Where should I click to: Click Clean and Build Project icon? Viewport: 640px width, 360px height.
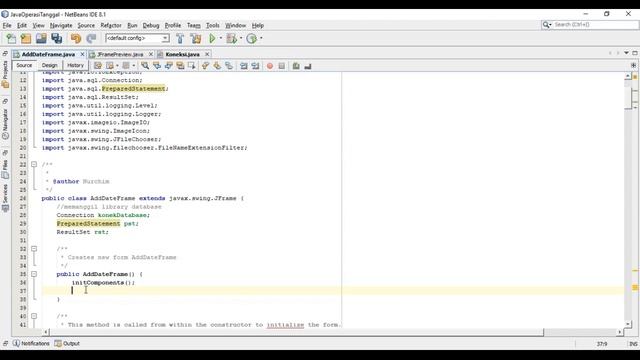coord(196,38)
